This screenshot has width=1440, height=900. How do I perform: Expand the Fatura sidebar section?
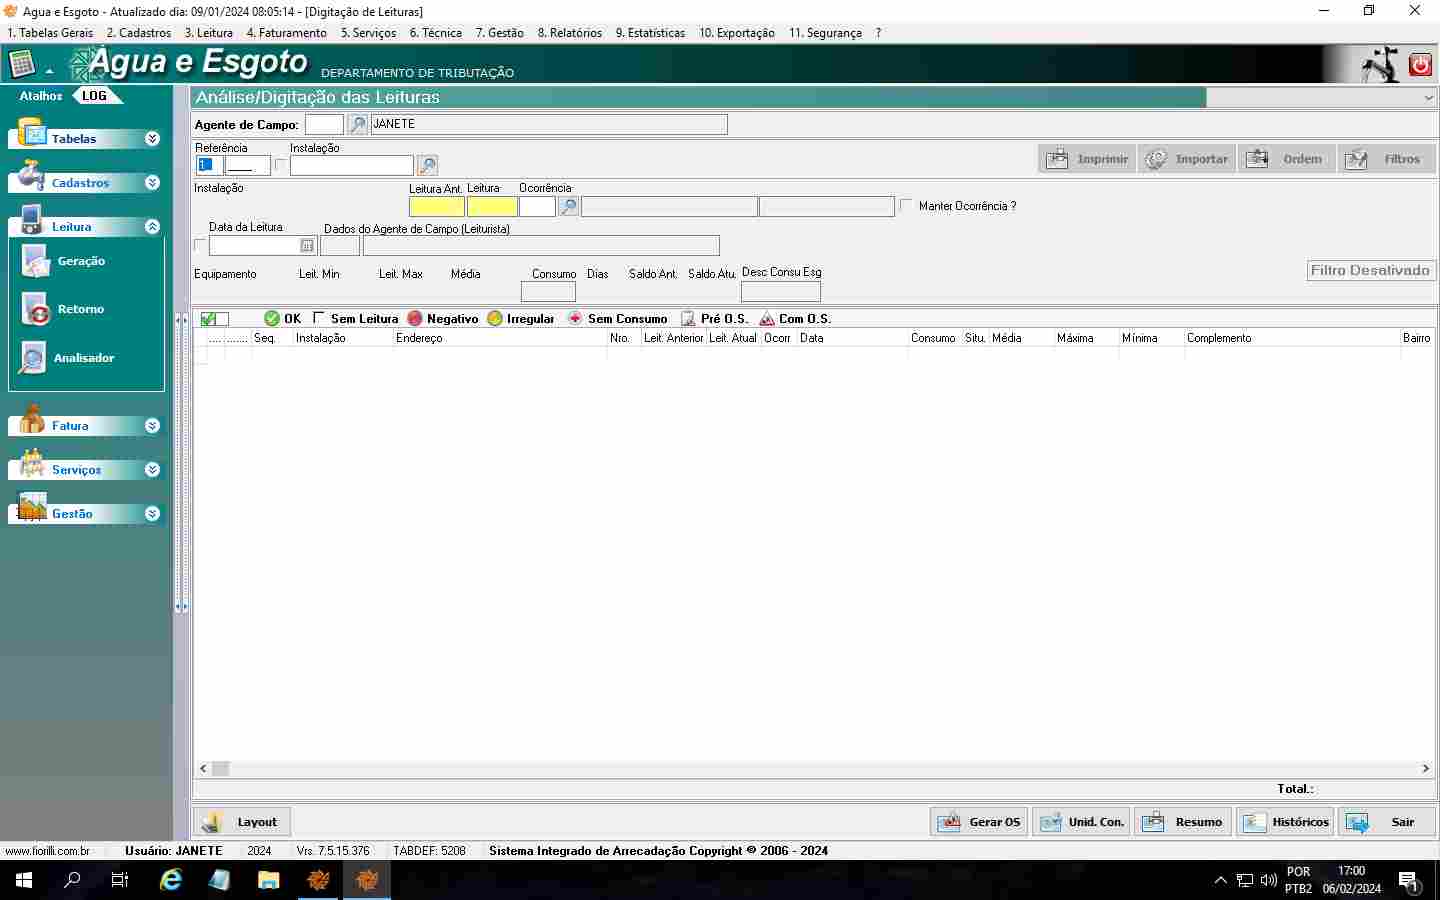point(152,426)
